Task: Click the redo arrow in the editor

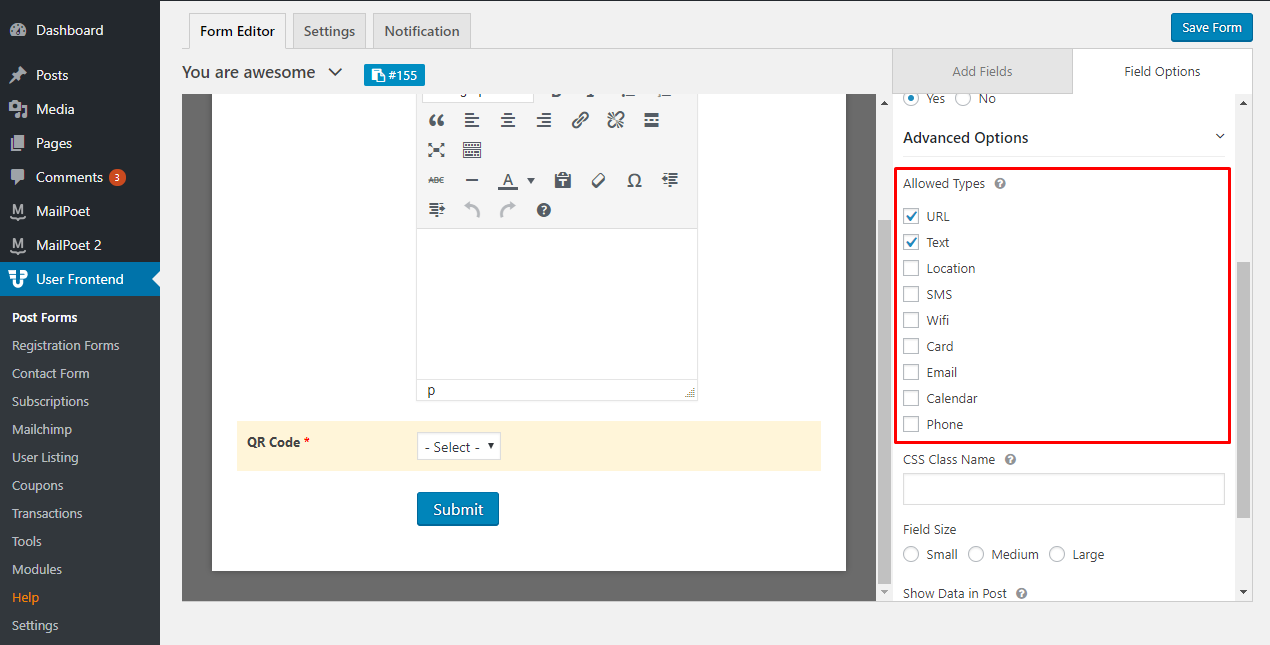Action: (x=508, y=210)
